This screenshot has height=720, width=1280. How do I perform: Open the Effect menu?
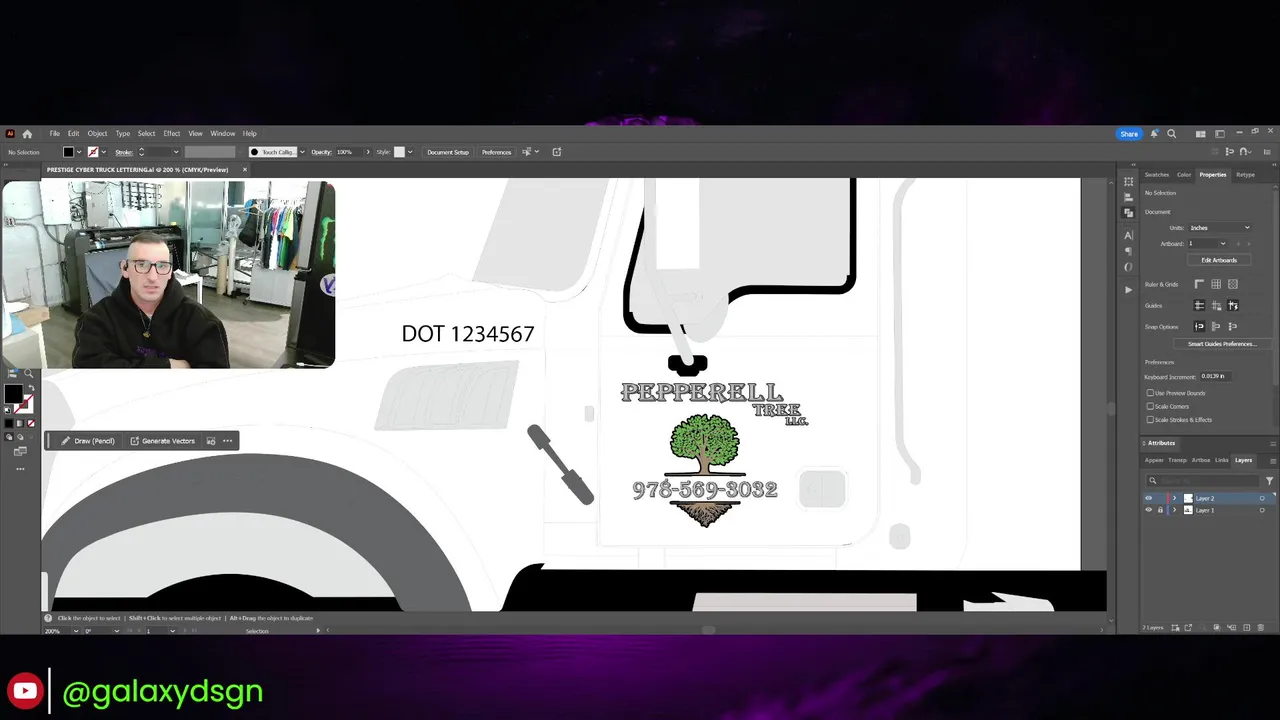point(172,134)
